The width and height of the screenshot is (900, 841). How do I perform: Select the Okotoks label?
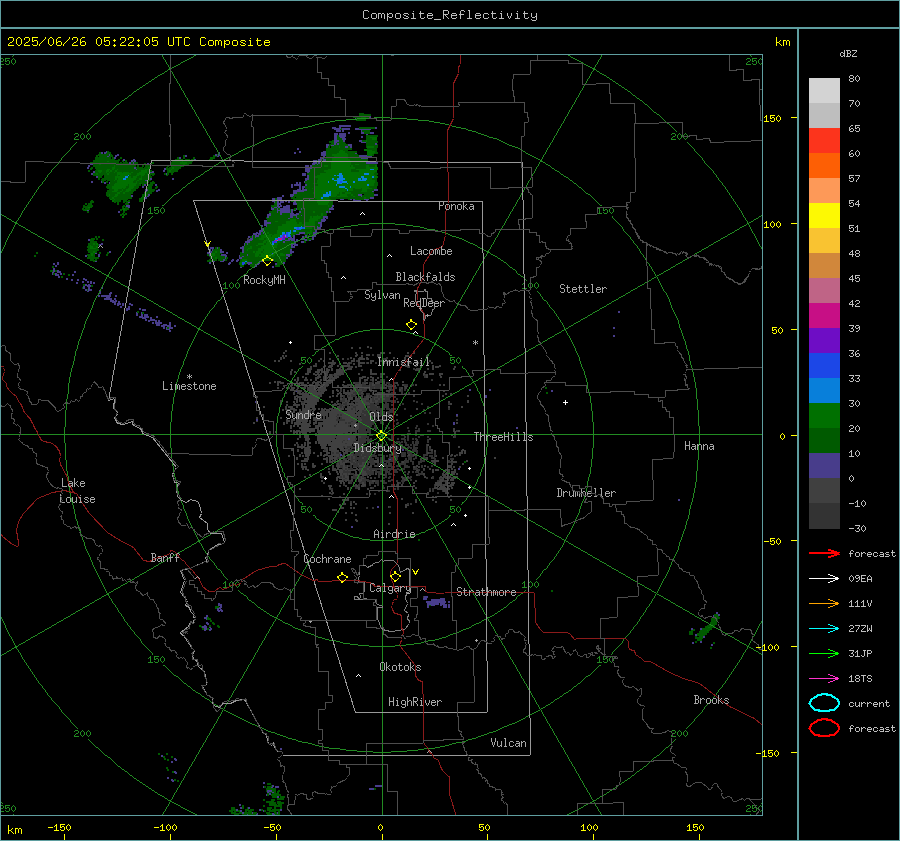(x=400, y=667)
